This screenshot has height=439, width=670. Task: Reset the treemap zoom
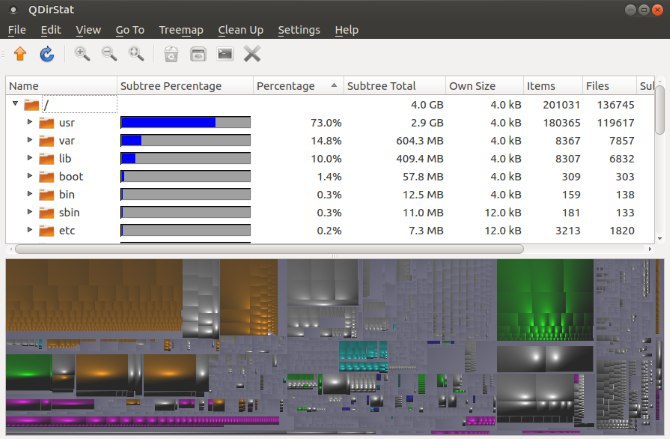coord(136,54)
